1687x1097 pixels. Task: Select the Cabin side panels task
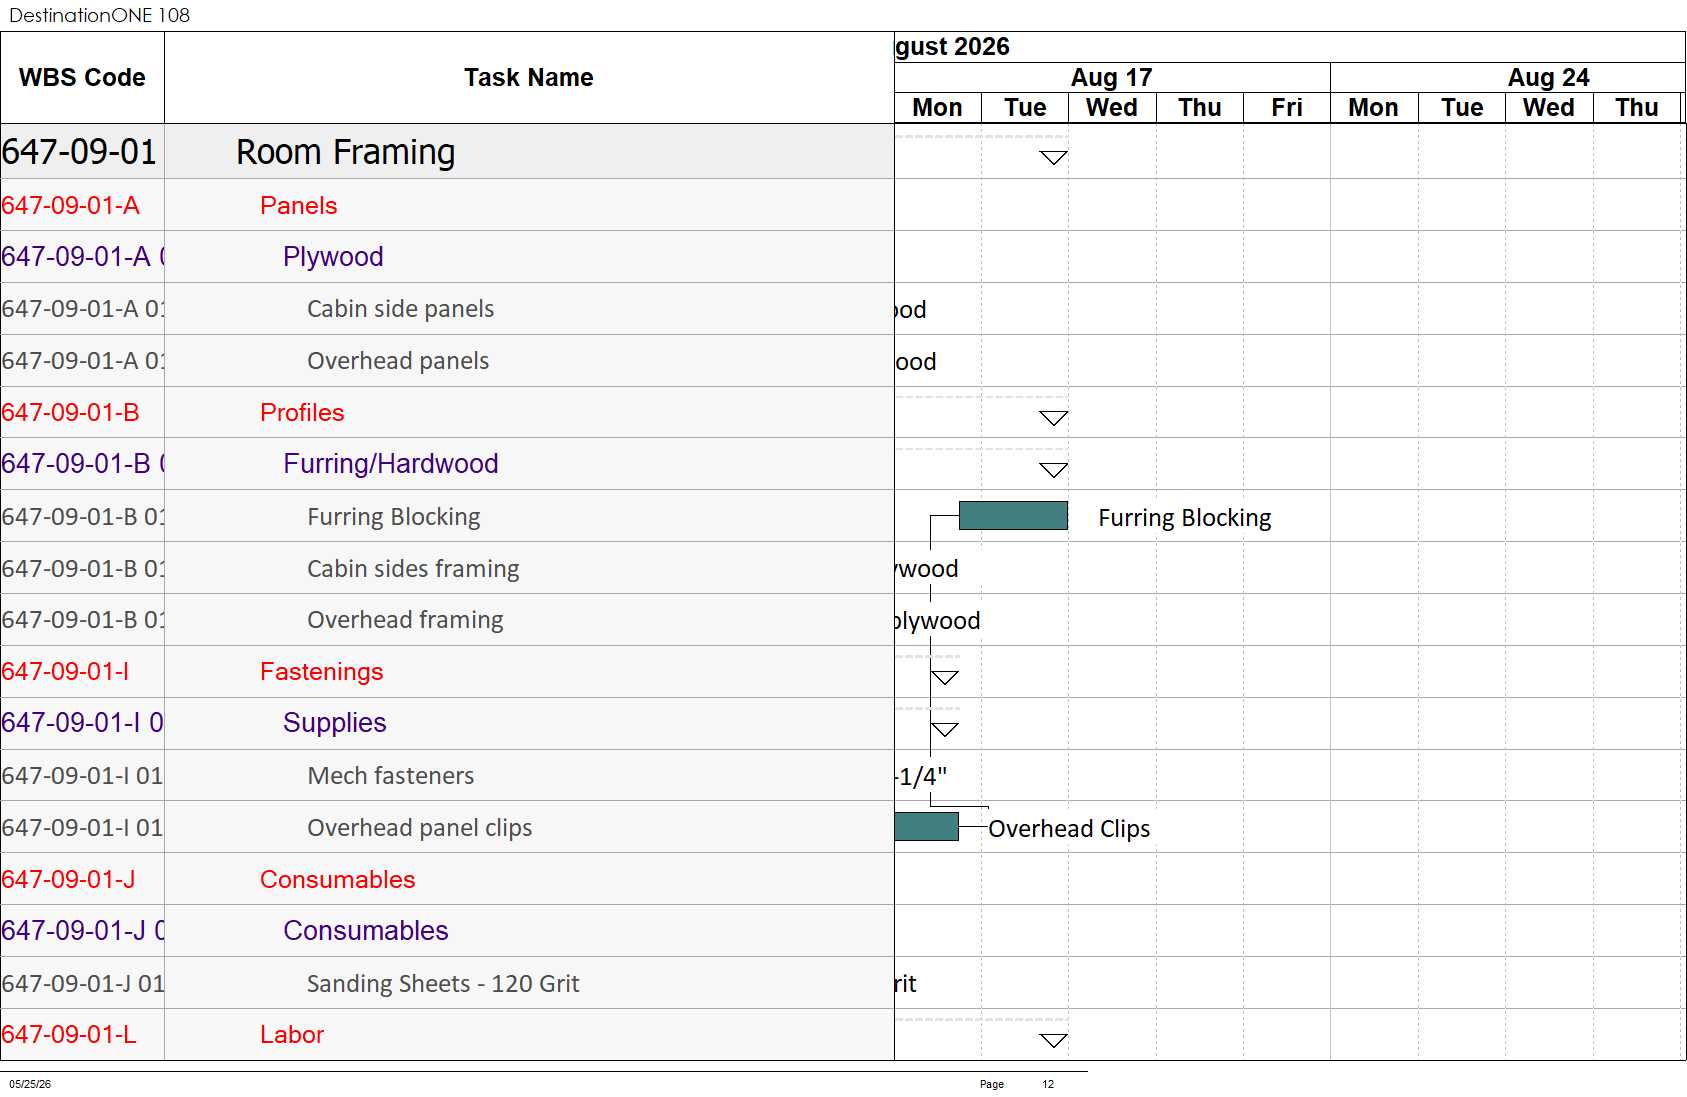tap(447, 309)
